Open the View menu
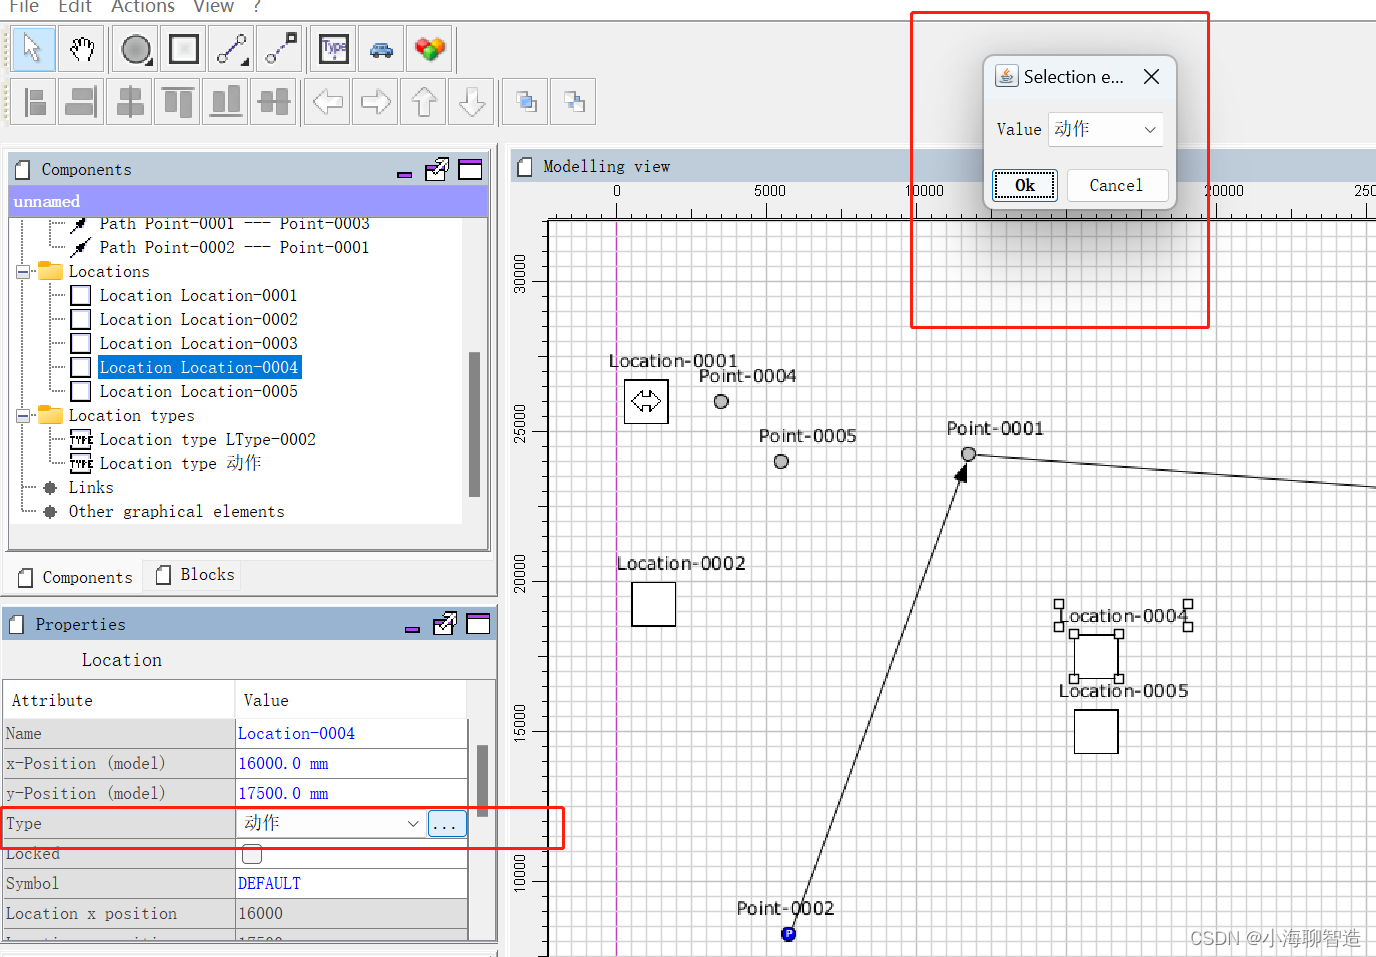Viewport: 1376px width, 957px height. 214,7
